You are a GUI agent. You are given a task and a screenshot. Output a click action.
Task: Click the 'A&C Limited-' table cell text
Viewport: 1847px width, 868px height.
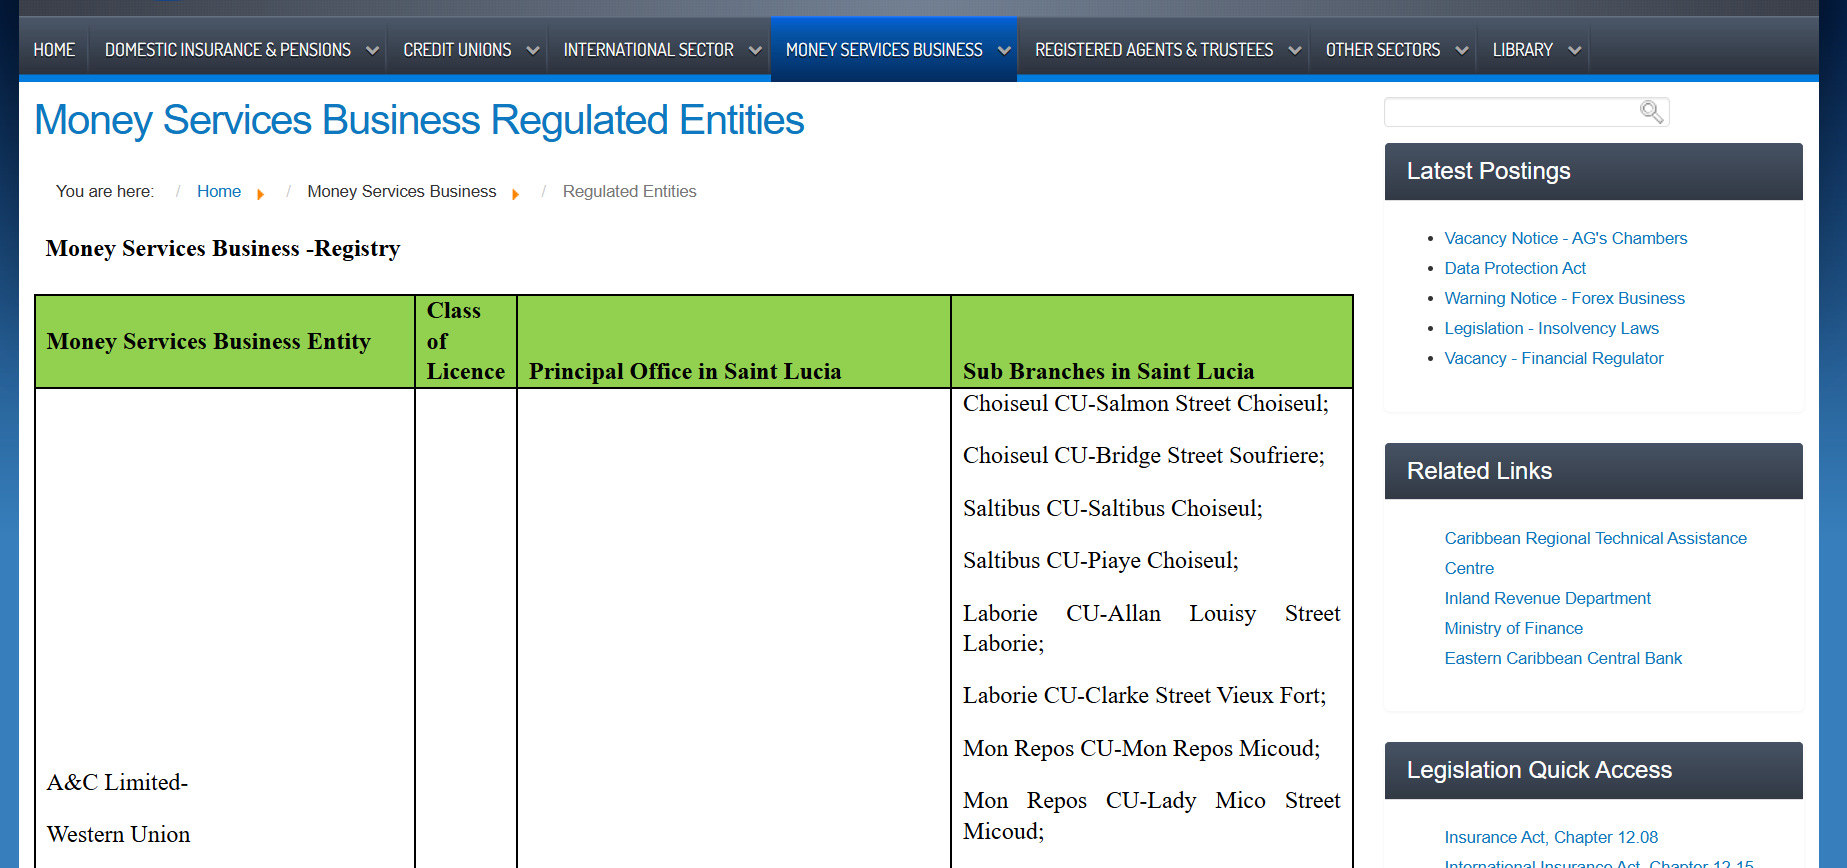click(x=117, y=783)
